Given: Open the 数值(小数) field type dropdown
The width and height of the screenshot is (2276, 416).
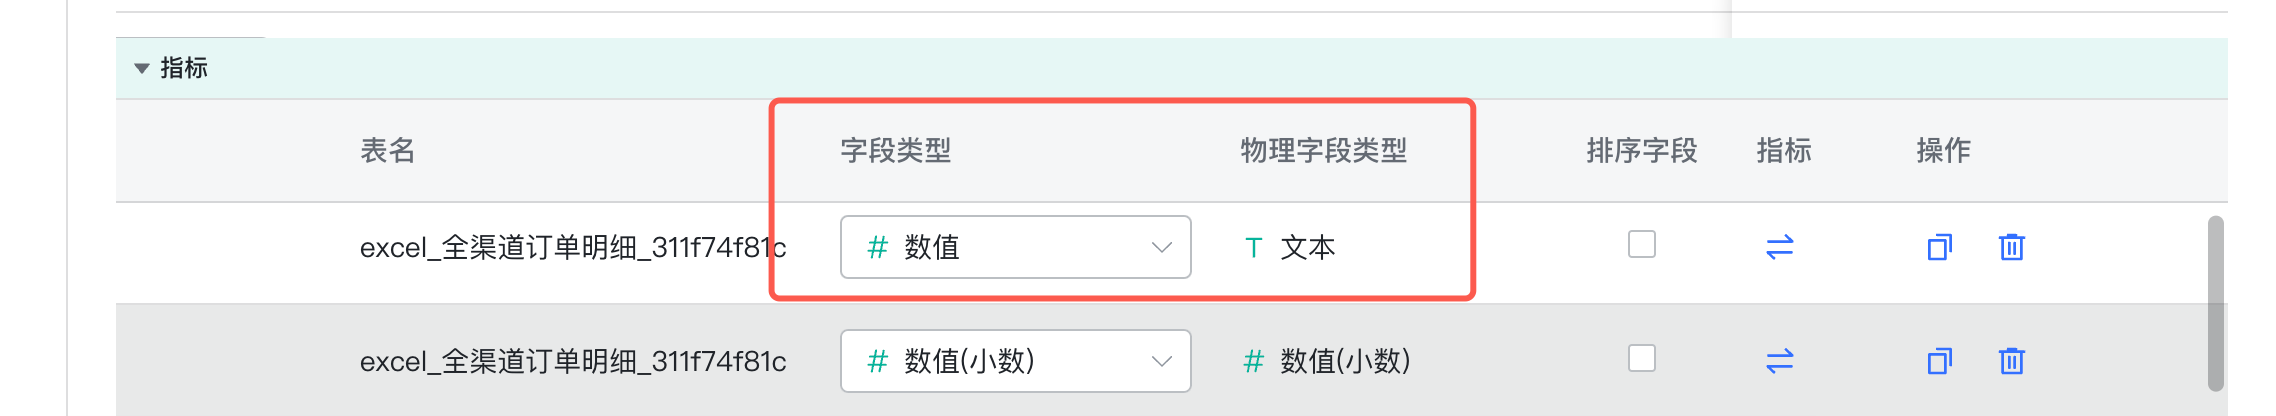Looking at the screenshot, I should tap(1015, 361).
